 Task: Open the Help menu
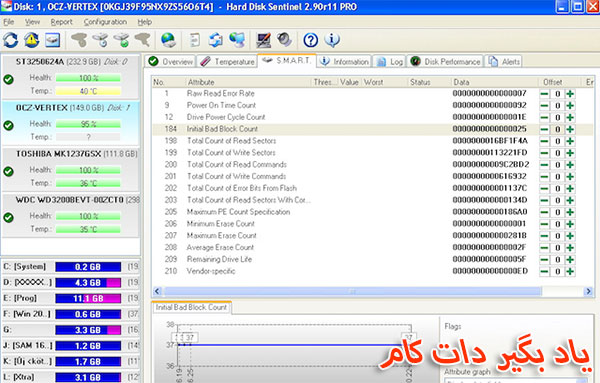pyautogui.click(x=145, y=22)
